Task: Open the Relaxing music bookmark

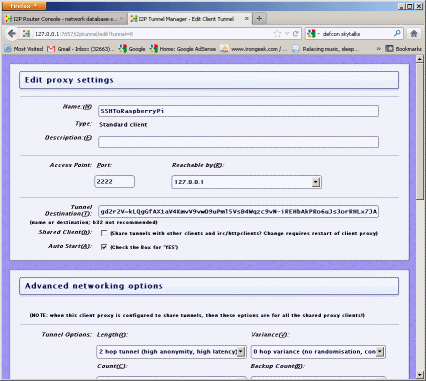Action: coord(326,49)
